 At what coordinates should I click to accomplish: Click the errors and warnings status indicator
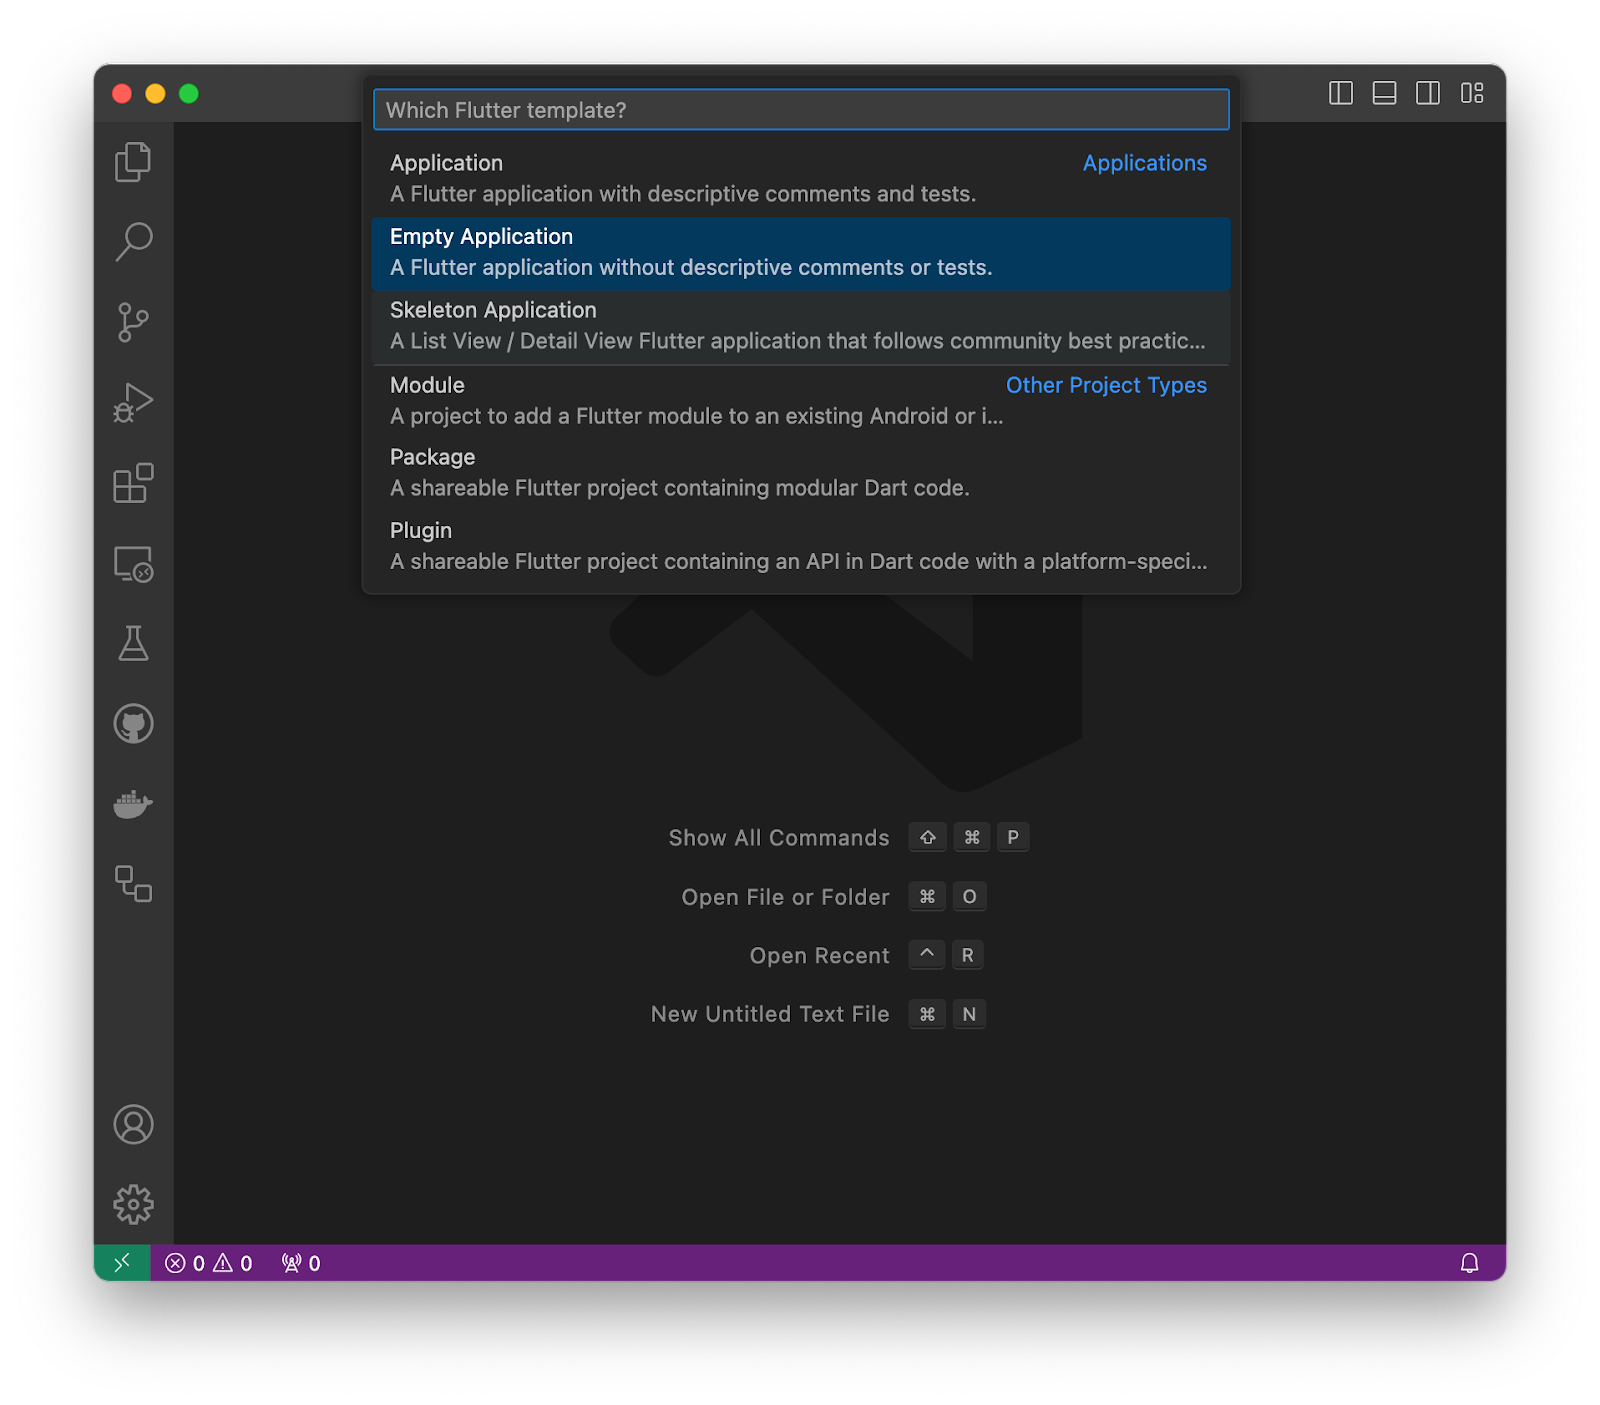tap(210, 1262)
